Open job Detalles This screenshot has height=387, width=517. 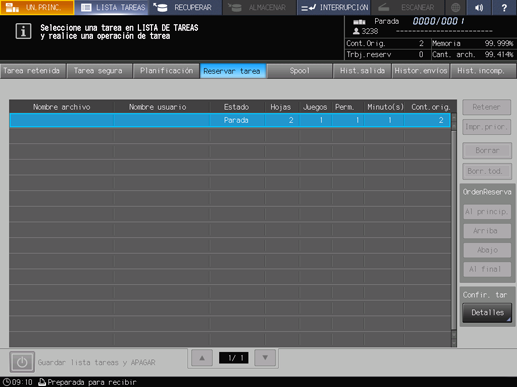coord(487,313)
